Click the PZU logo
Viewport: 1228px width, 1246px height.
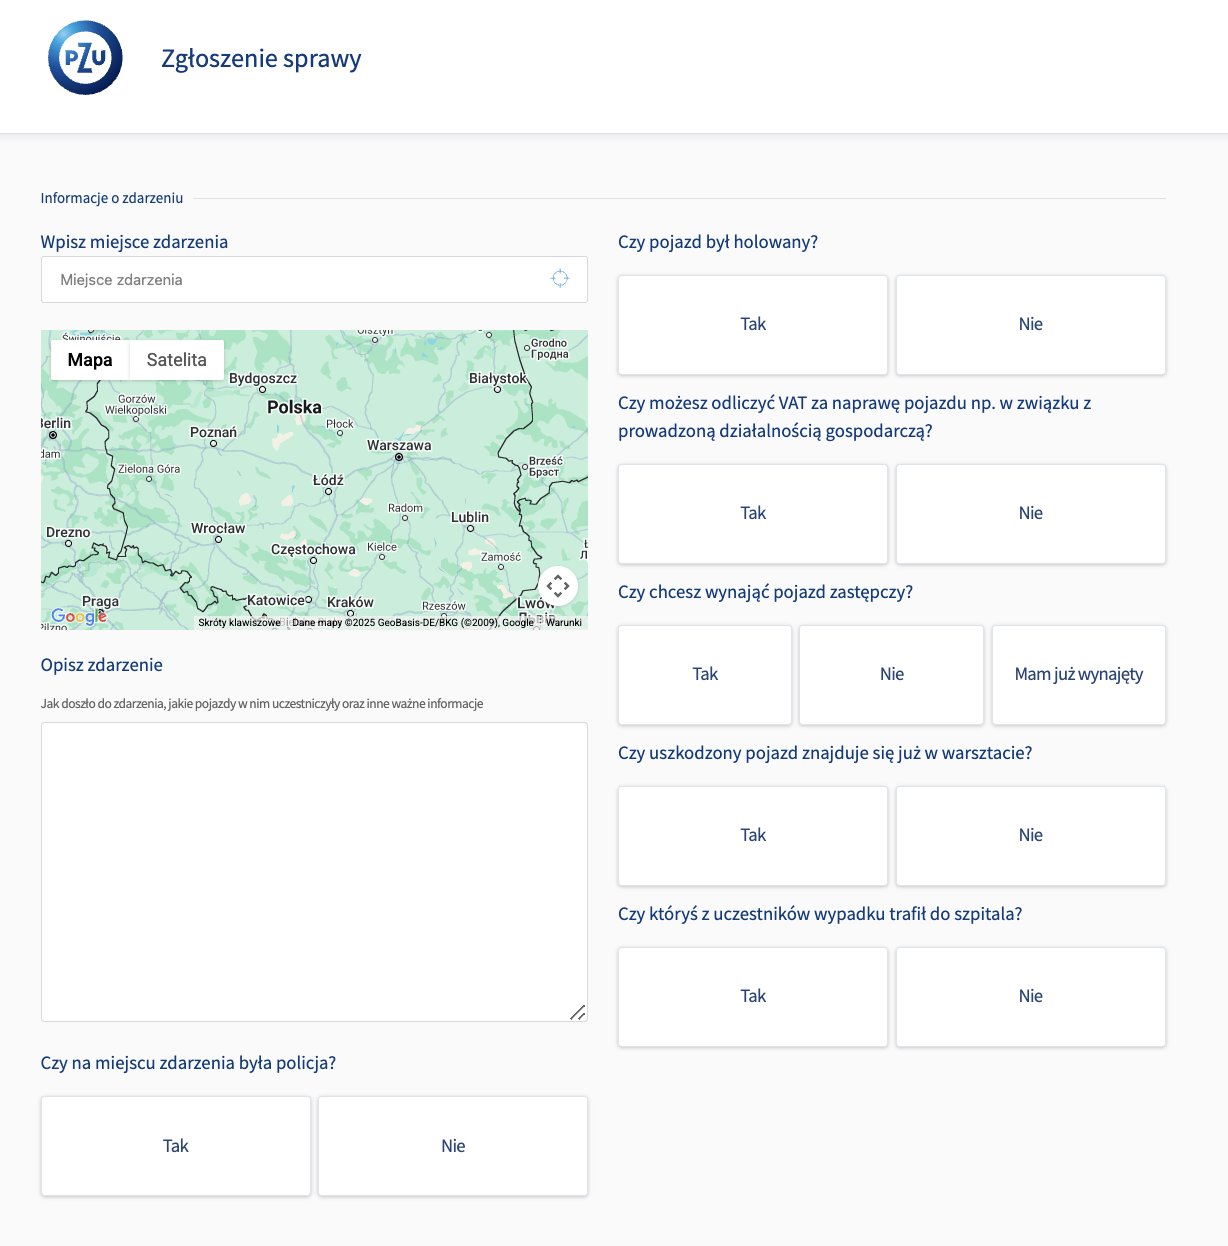coord(85,58)
